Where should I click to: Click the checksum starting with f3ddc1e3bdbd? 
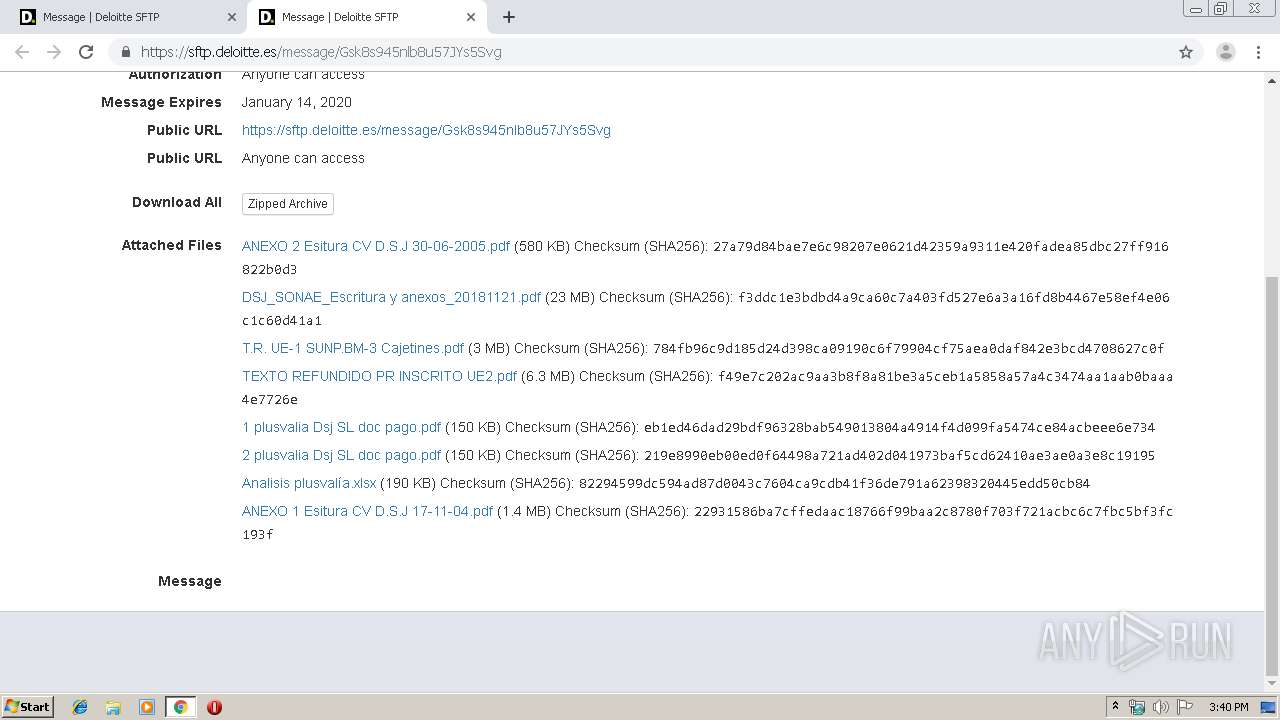click(706, 309)
